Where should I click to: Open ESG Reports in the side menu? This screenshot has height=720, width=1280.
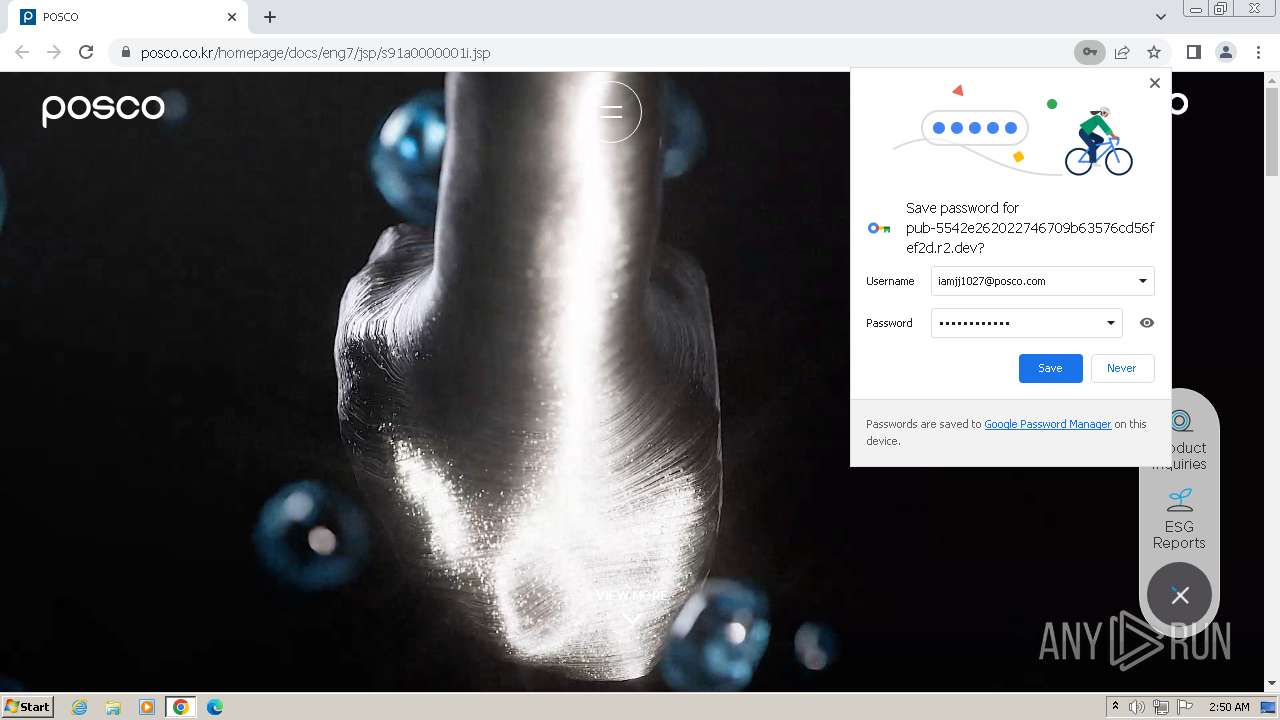click(1179, 519)
